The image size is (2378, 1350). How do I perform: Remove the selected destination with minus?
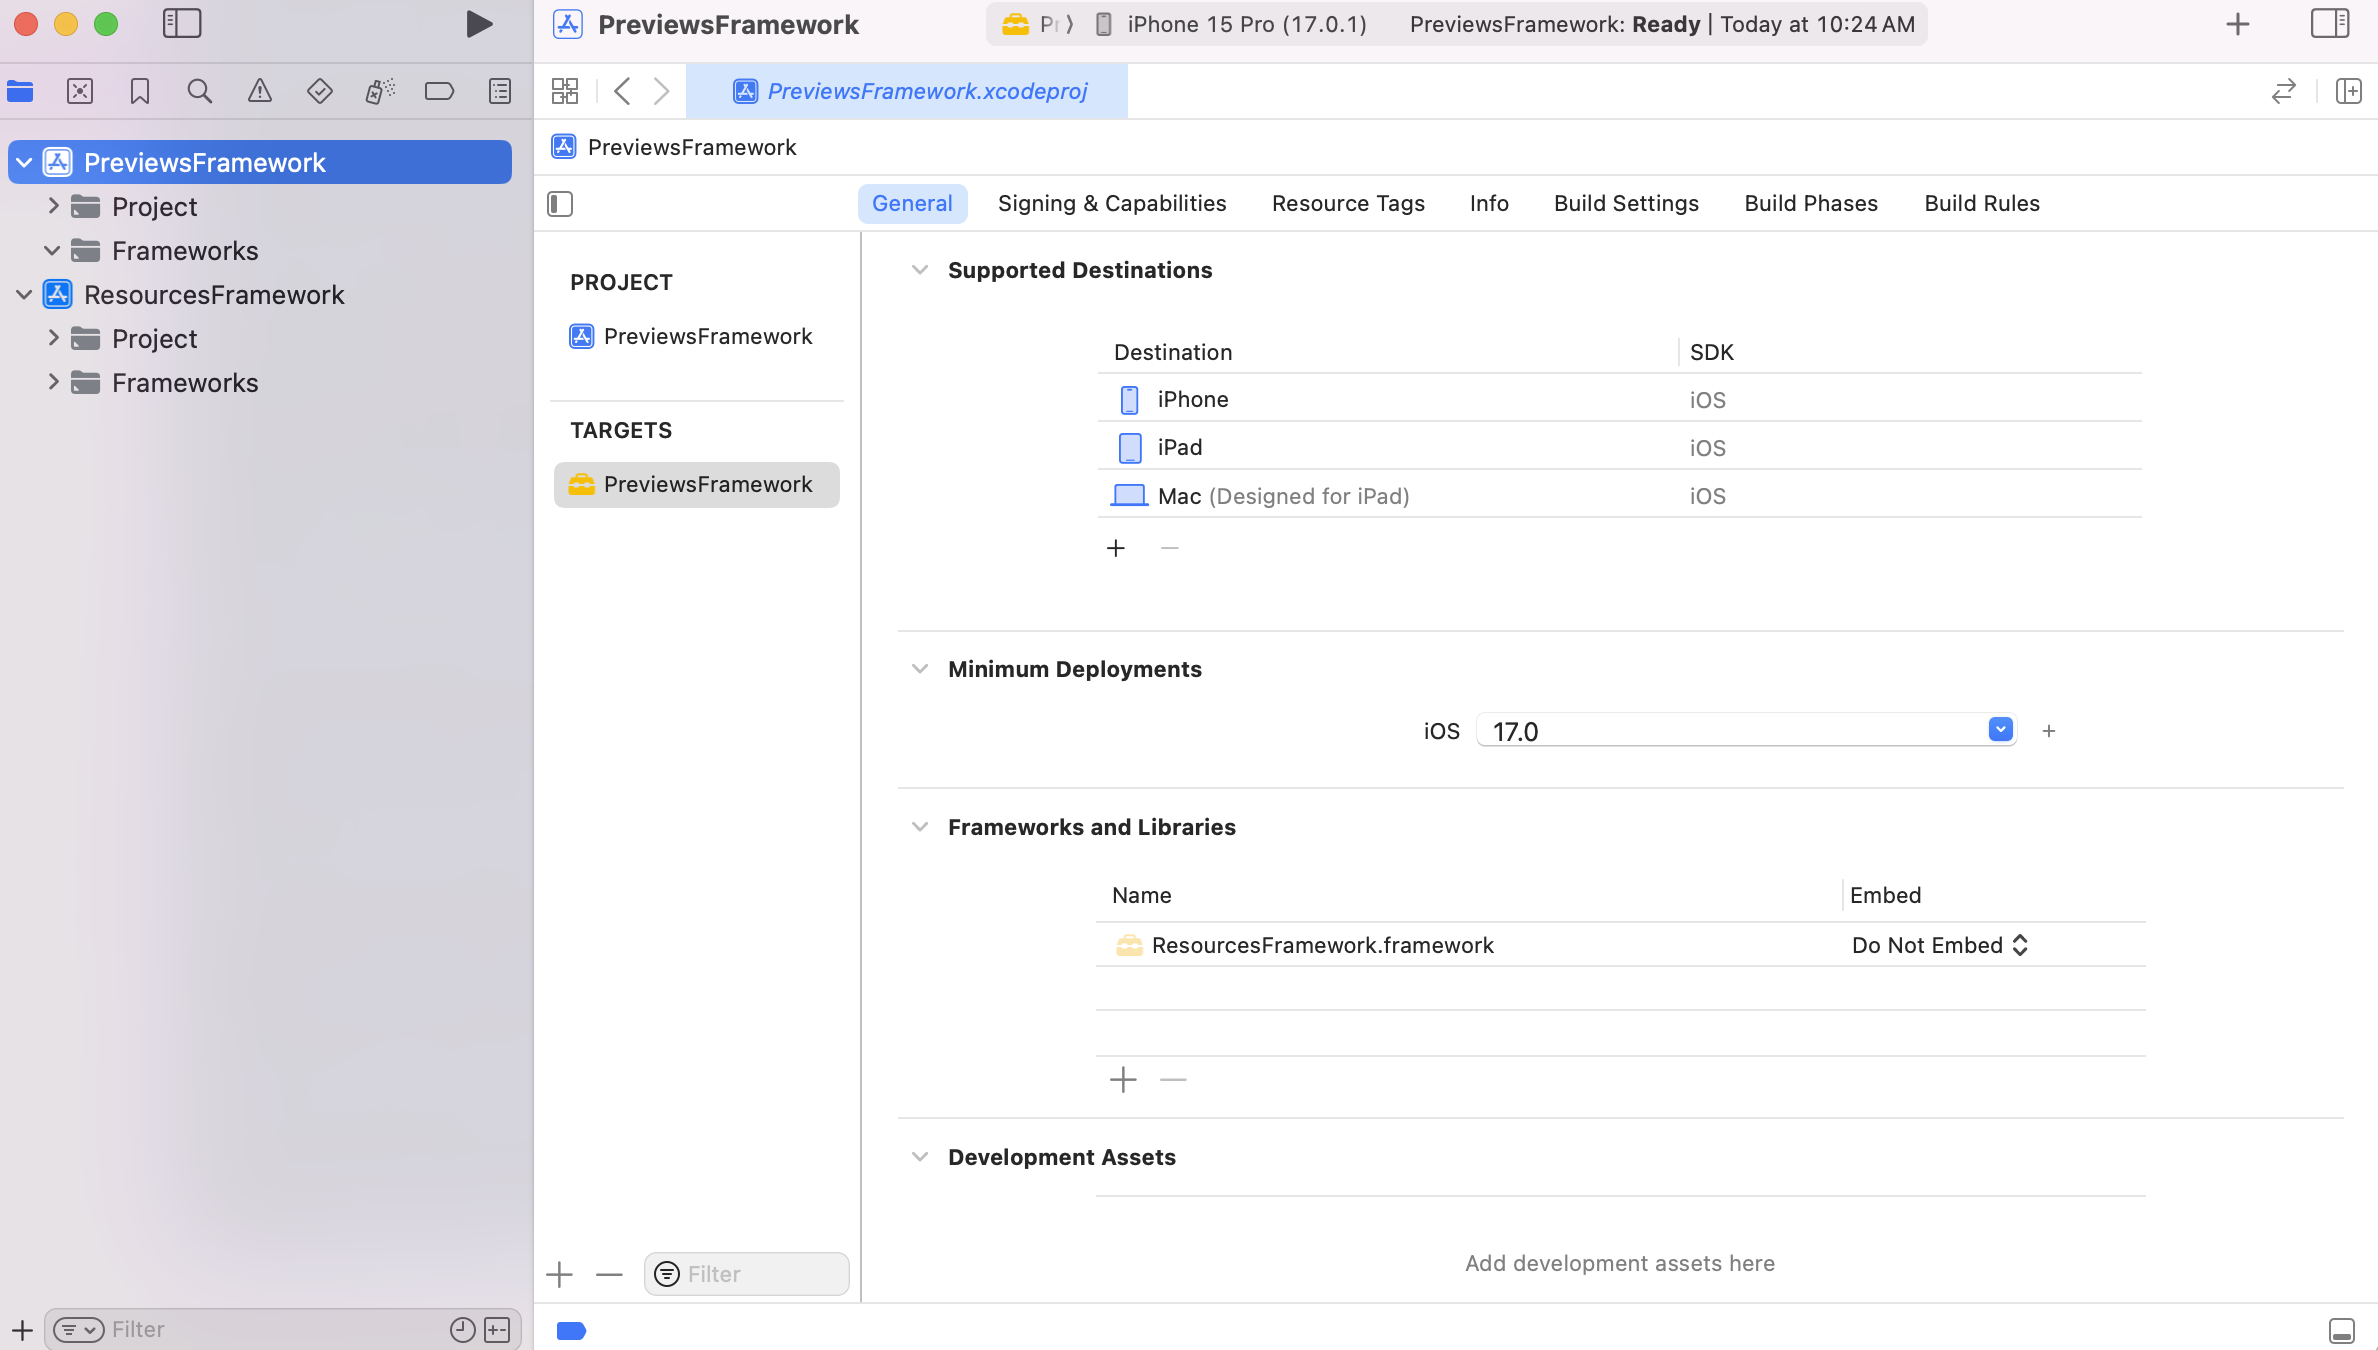[x=1170, y=548]
